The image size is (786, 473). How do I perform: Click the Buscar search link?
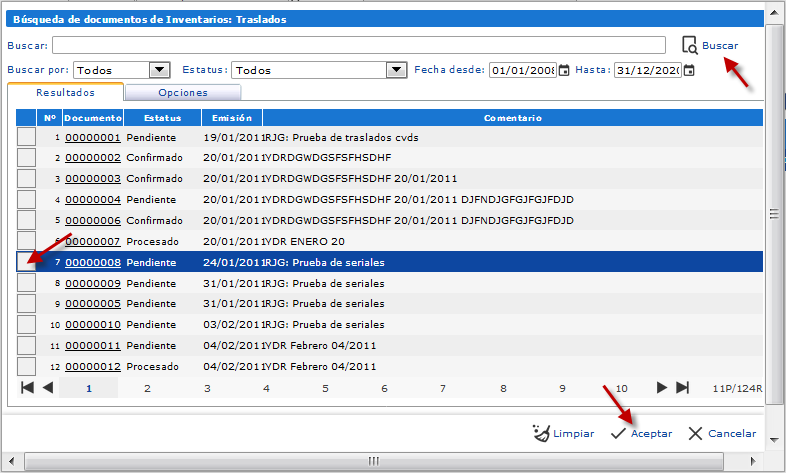click(720, 46)
